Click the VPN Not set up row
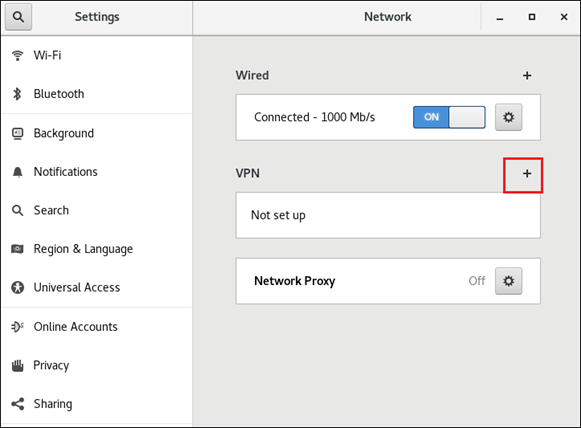The image size is (581, 428). pyautogui.click(x=388, y=215)
